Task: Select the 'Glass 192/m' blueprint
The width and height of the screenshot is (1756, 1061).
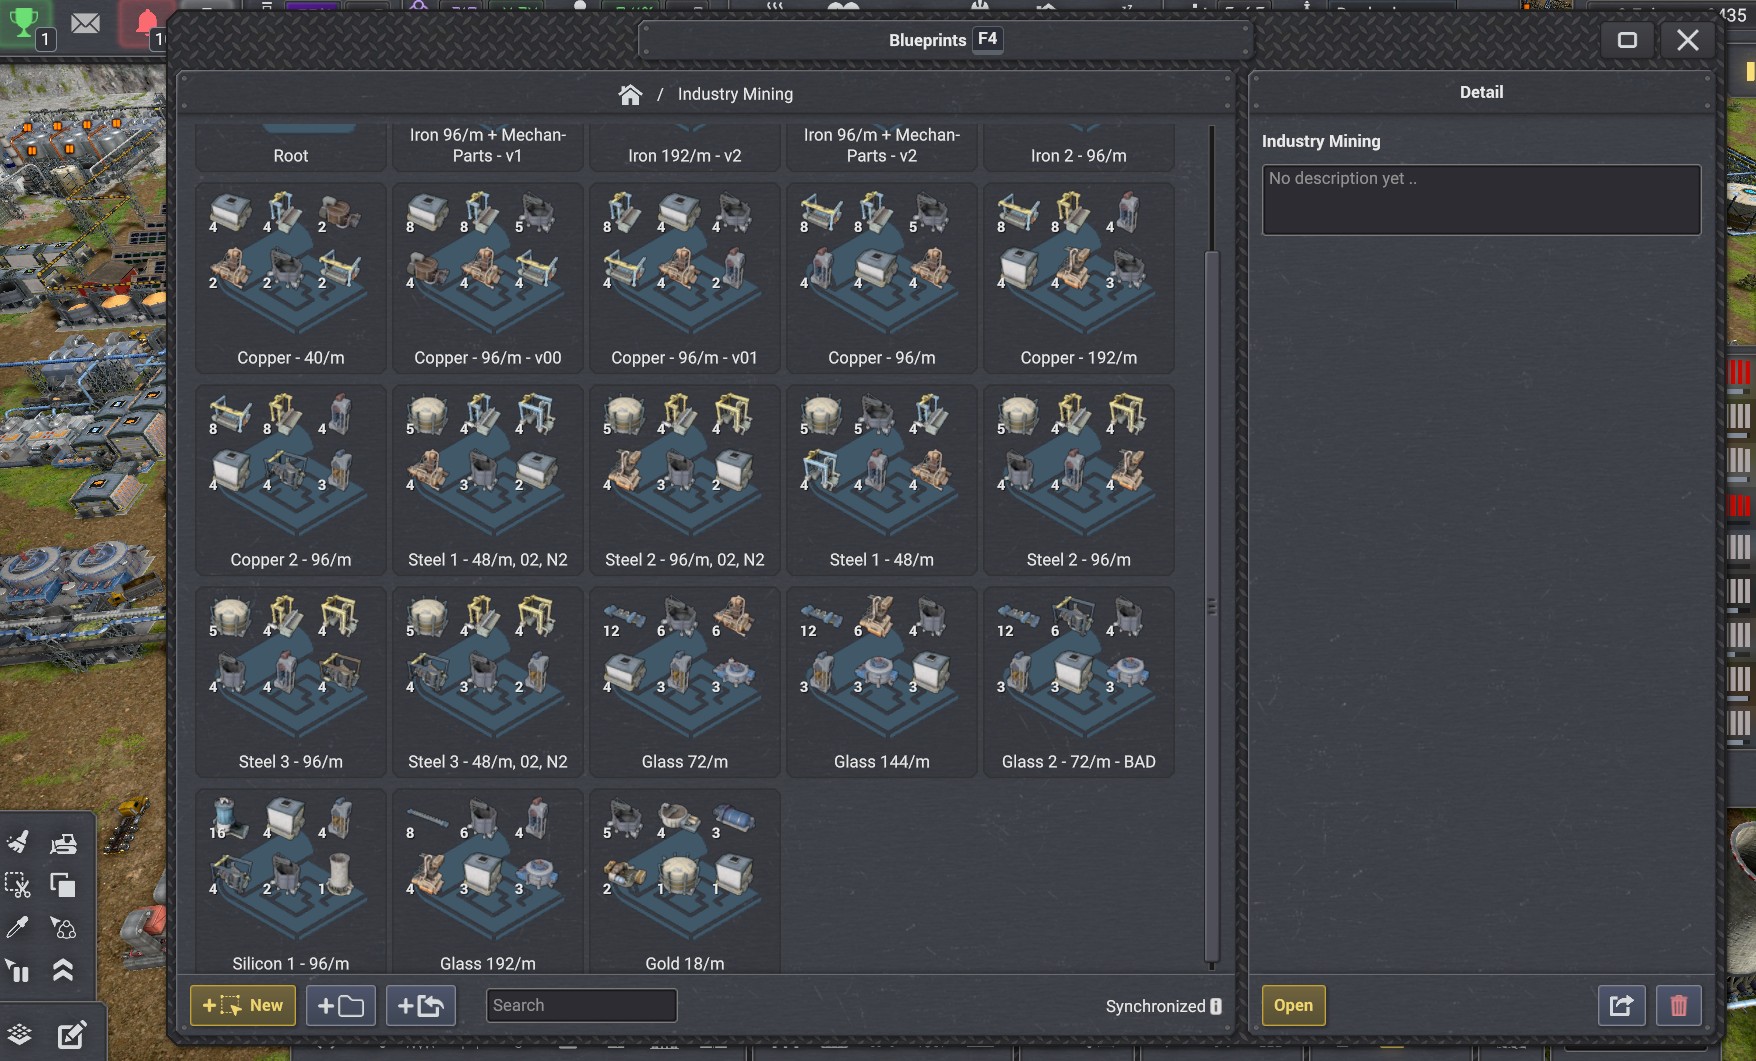Action: pos(488,881)
